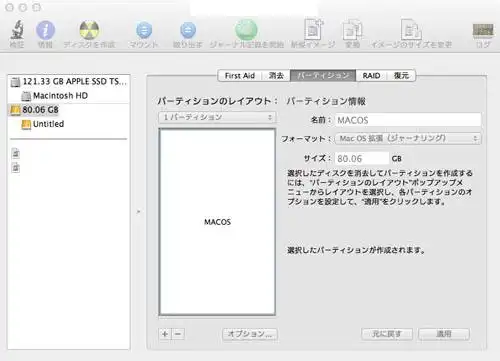Click the Options (オプション...) button
The height and width of the screenshot is (361, 500).
pyautogui.click(x=250, y=334)
